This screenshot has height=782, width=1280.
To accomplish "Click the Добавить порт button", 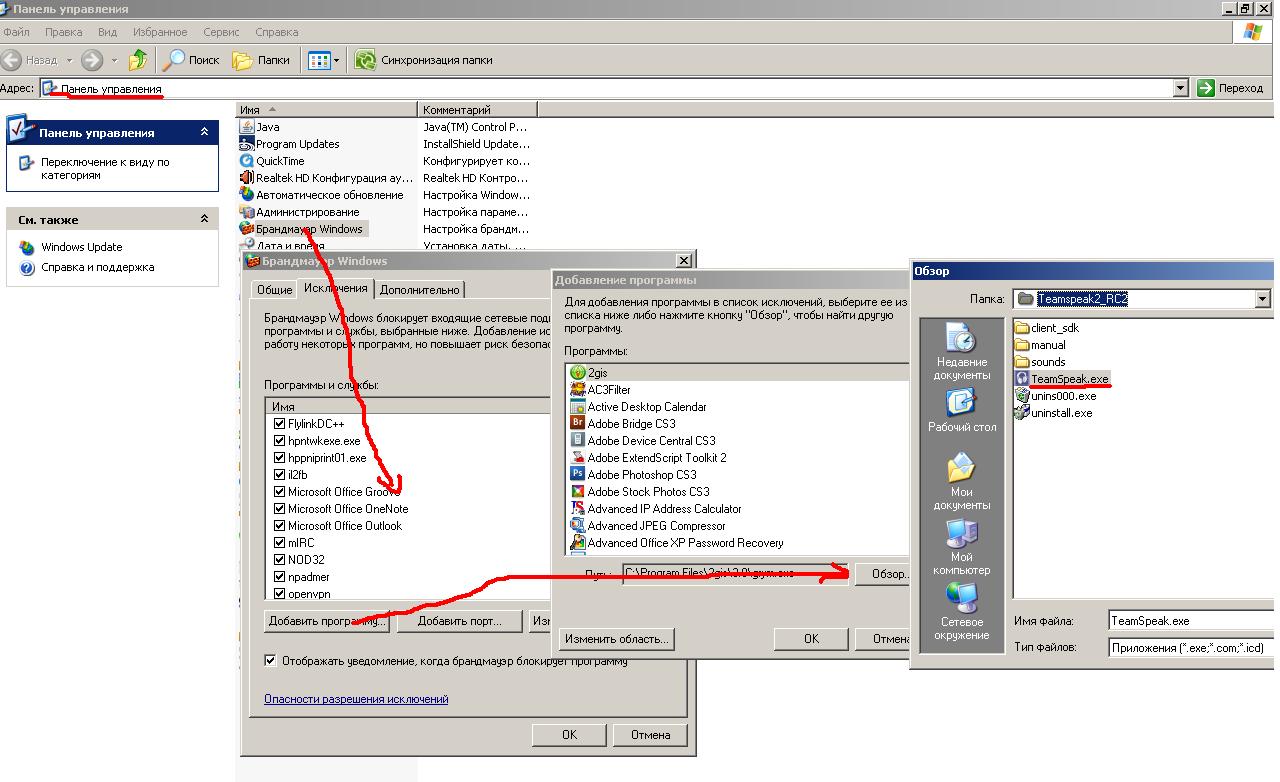I will pyautogui.click(x=461, y=621).
